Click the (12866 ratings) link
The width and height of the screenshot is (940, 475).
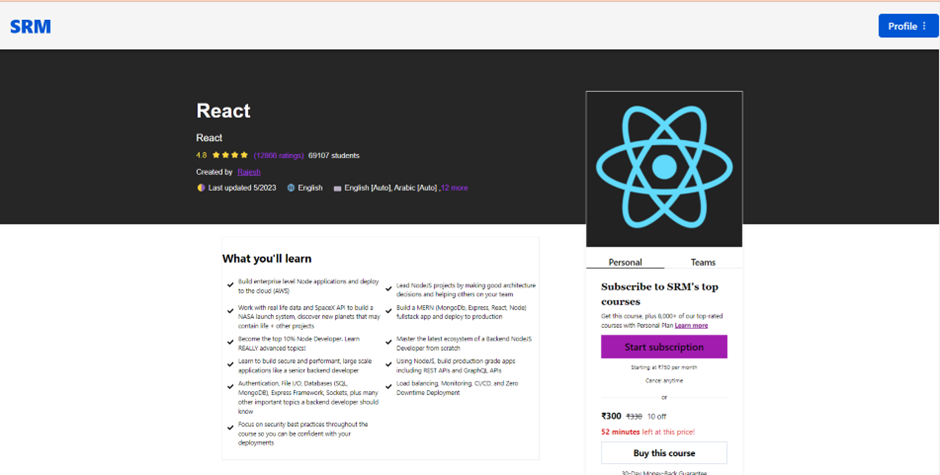(x=279, y=155)
